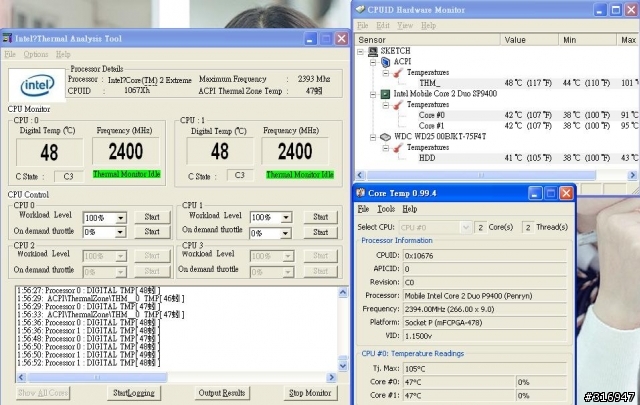Click Processor field Mobile Intel Core 2 Duo P9400

(x=485, y=296)
